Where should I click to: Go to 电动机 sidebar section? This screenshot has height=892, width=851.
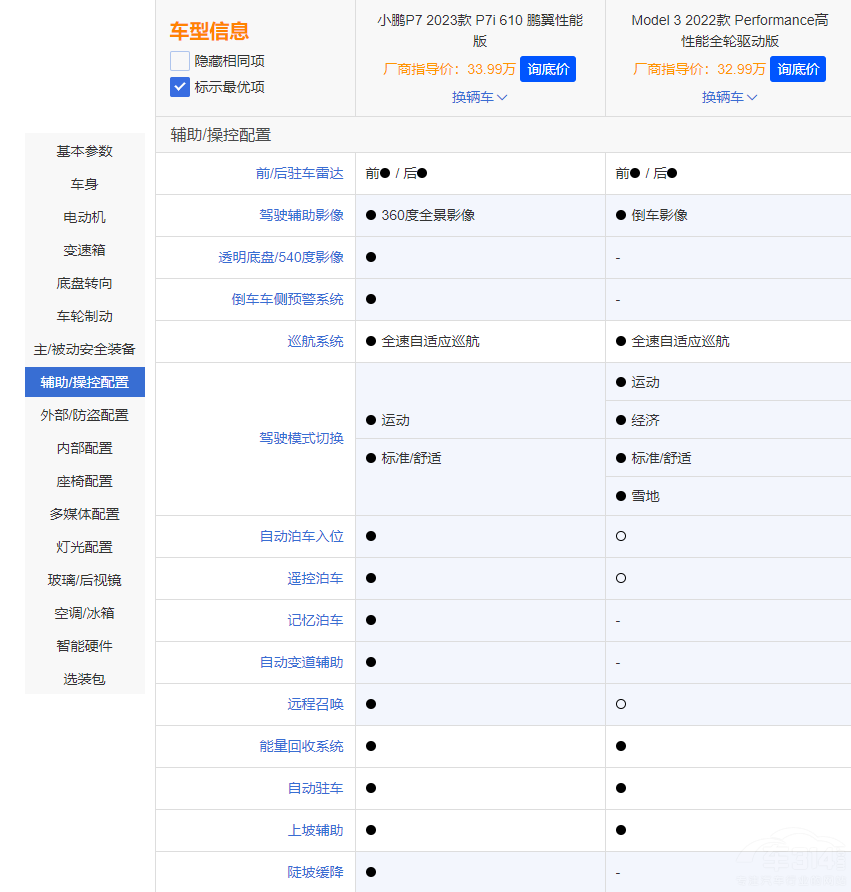pyautogui.click(x=85, y=217)
